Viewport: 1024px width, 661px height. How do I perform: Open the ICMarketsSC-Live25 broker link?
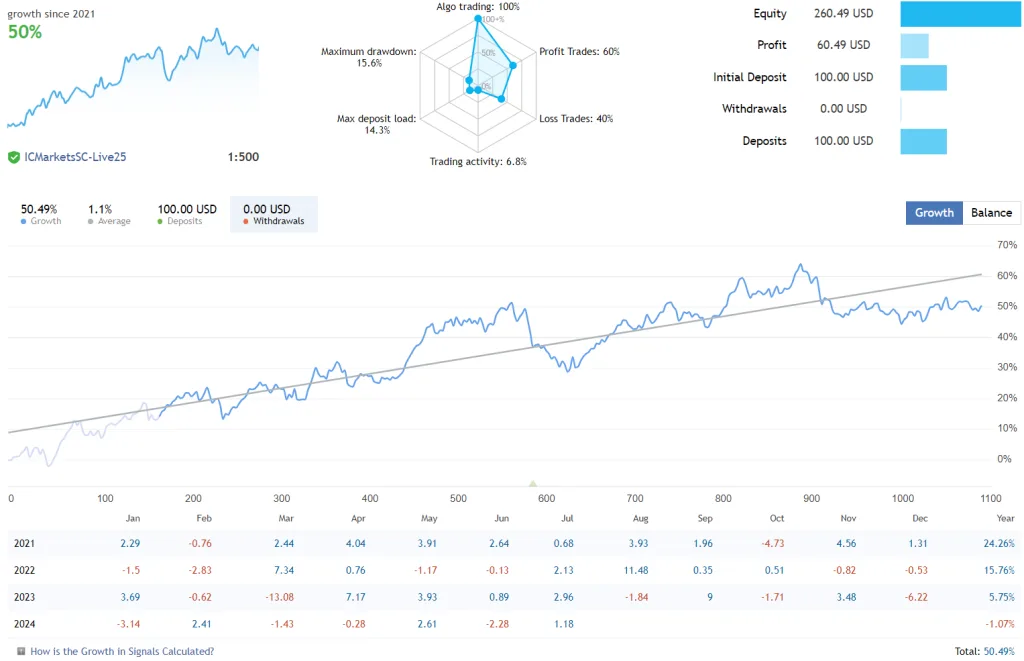click(x=75, y=156)
